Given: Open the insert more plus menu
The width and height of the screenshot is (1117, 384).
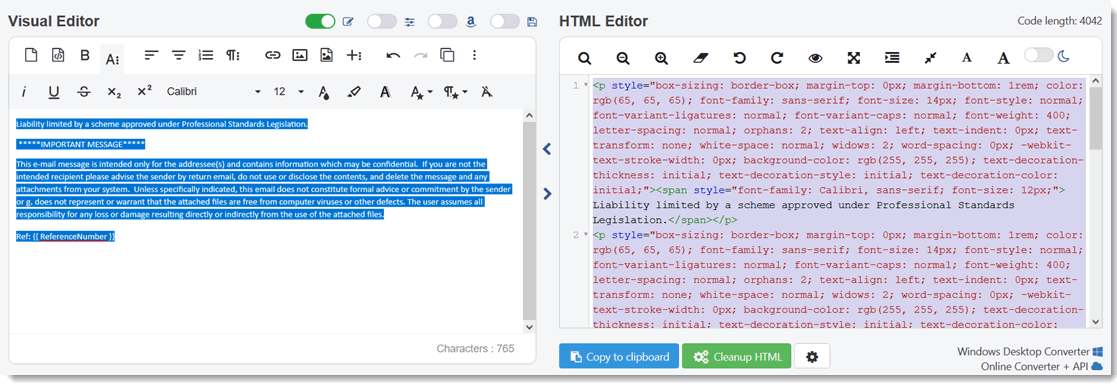Looking at the screenshot, I should click(x=354, y=55).
